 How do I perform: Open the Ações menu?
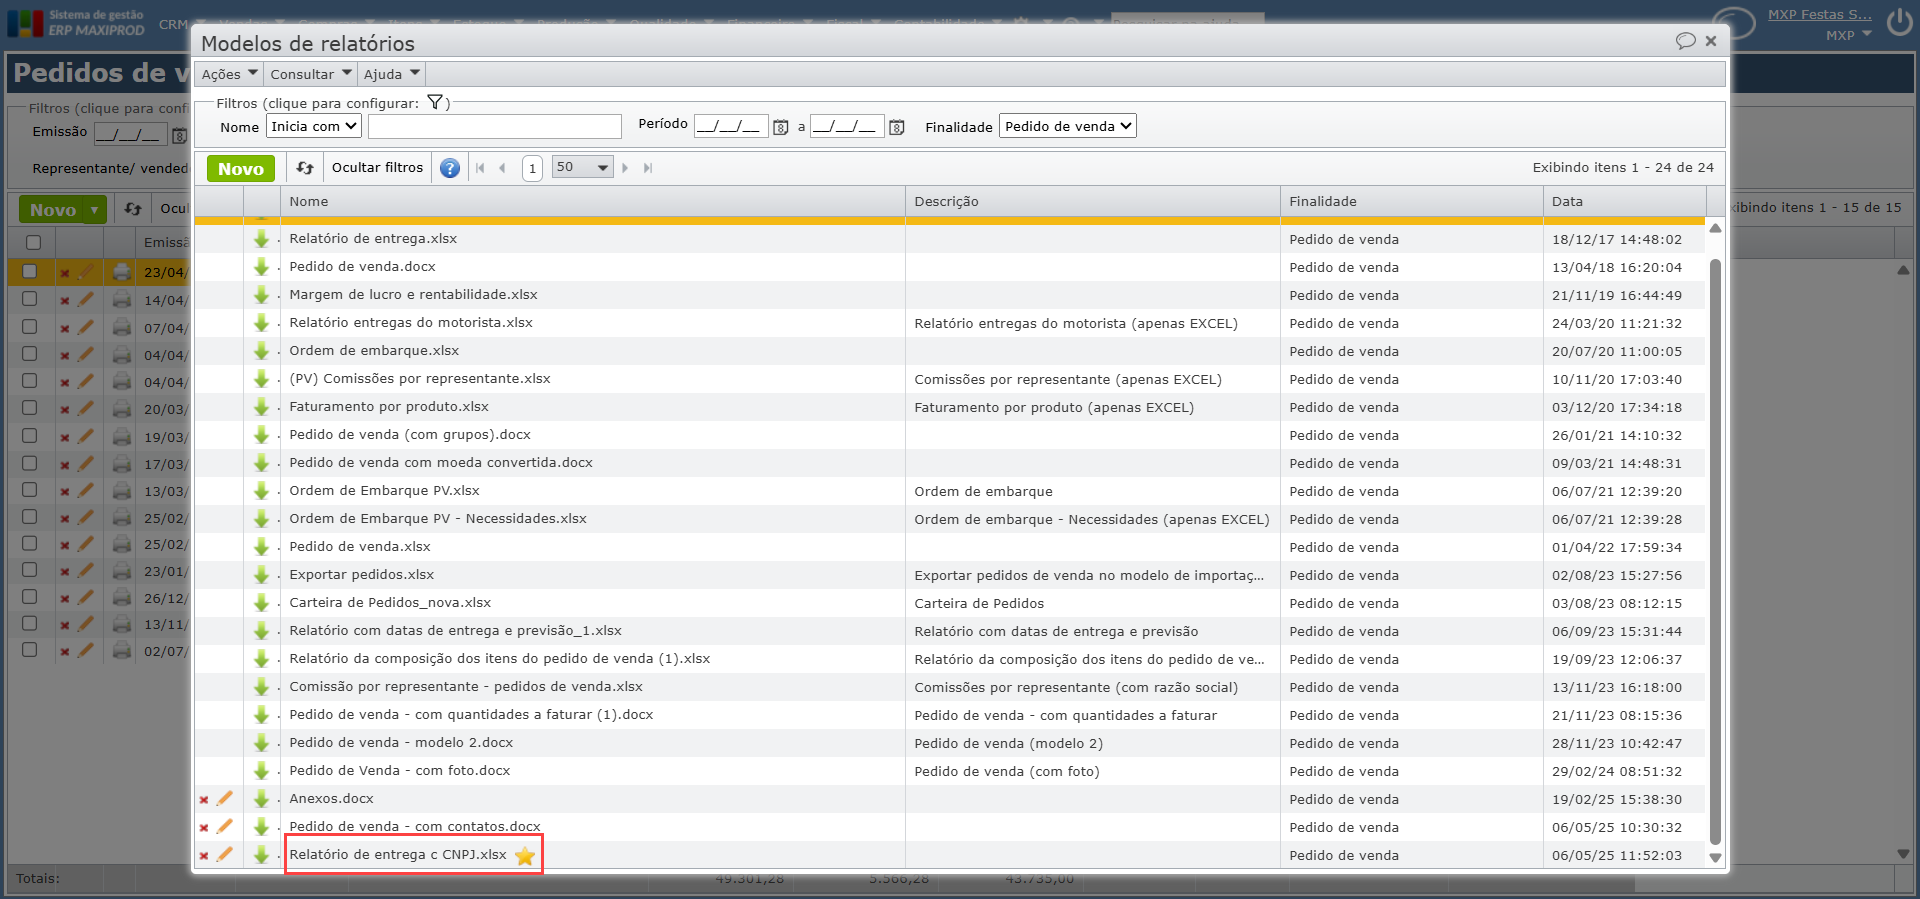[229, 74]
